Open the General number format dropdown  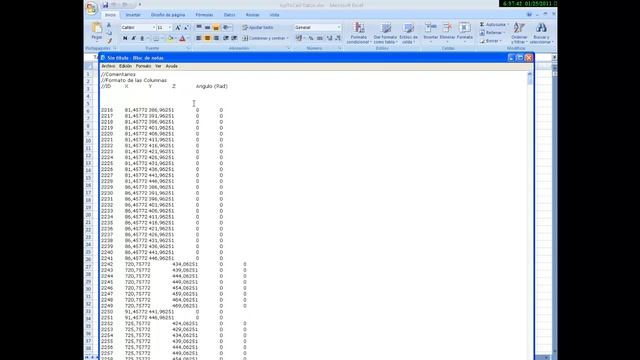coord(339,27)
